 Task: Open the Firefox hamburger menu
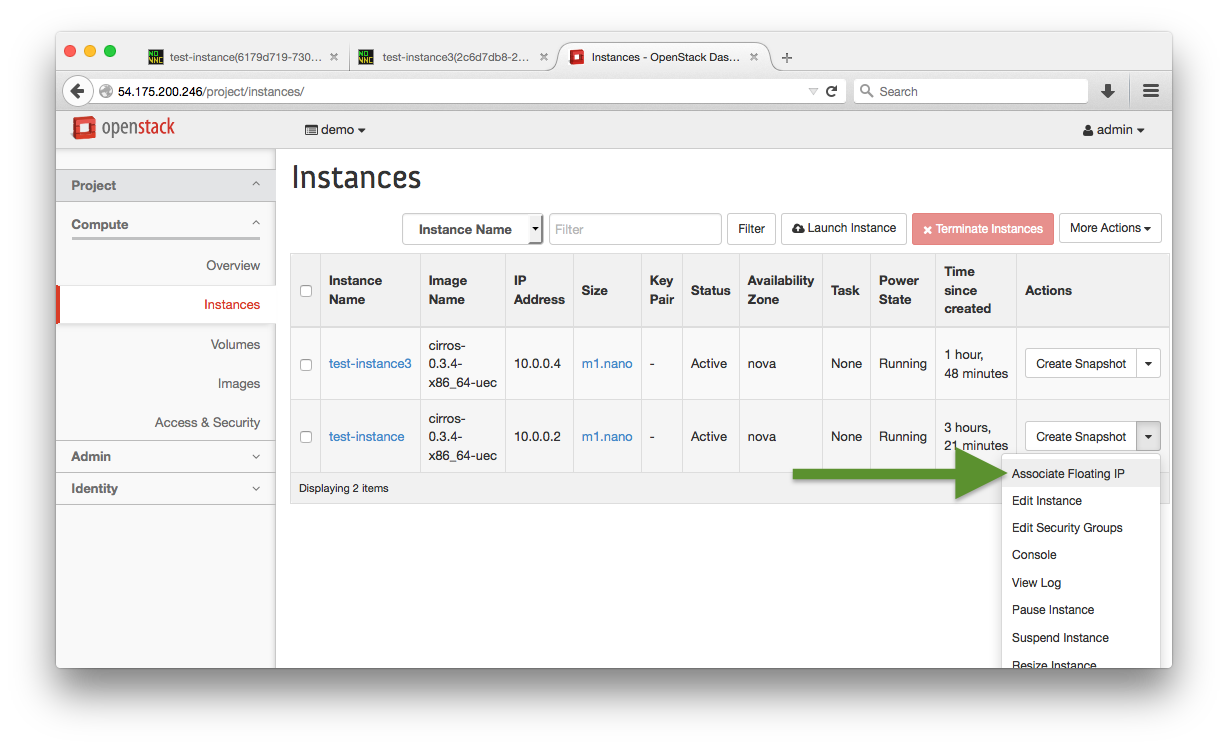pos(1150,91)
